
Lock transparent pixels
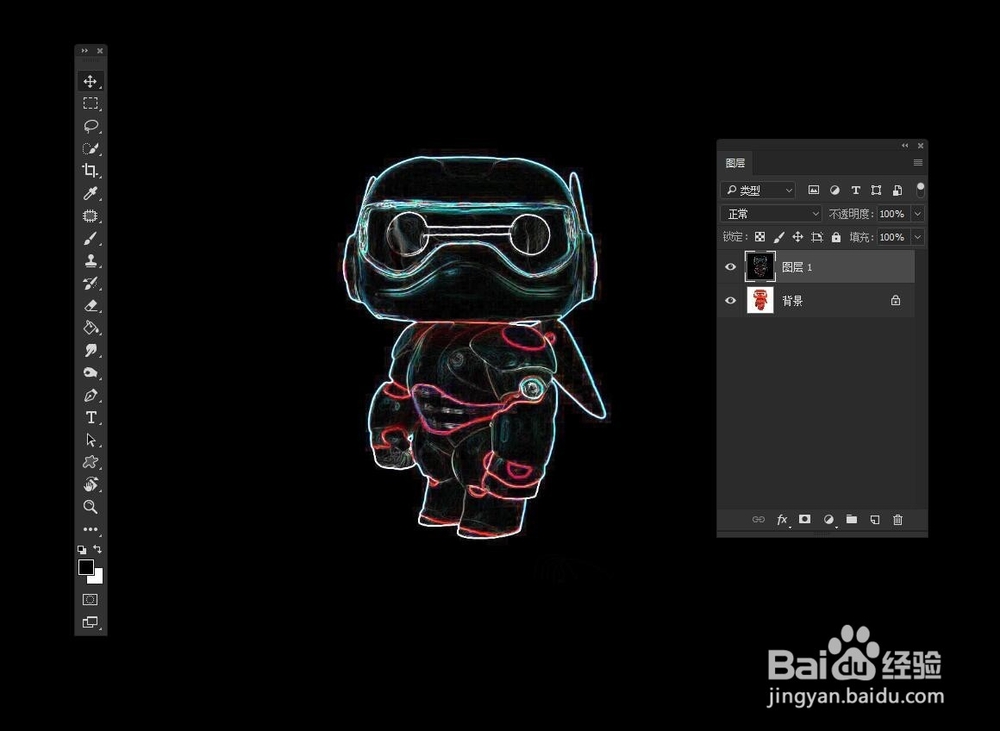pyautogui.click(x=760, y=237)
